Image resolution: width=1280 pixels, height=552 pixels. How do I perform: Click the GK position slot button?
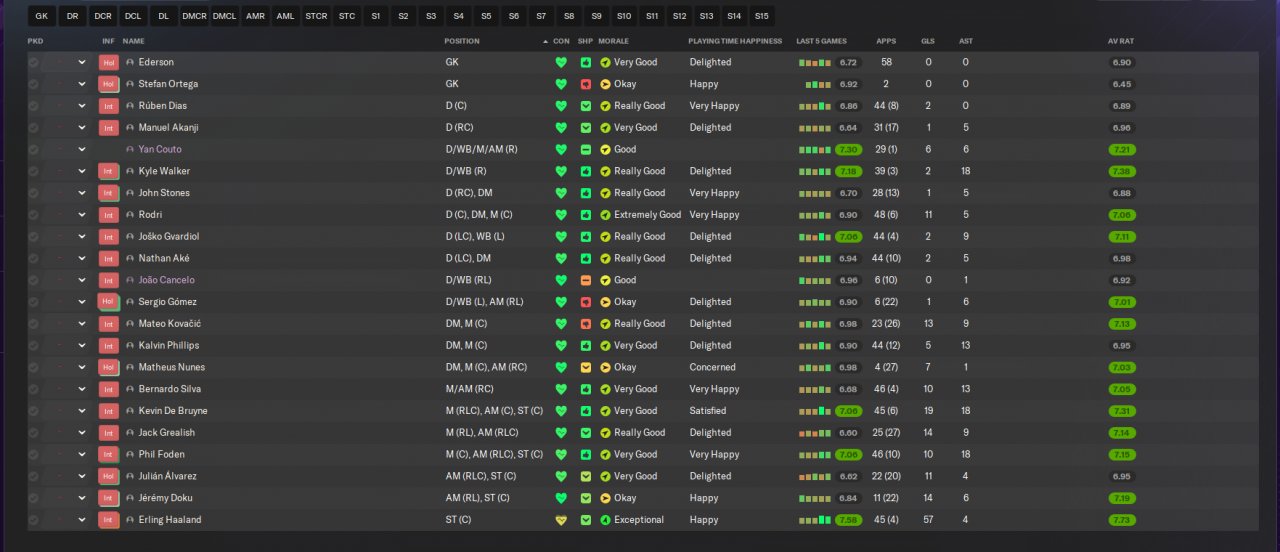pyautogui.click(x=41, y=16)
